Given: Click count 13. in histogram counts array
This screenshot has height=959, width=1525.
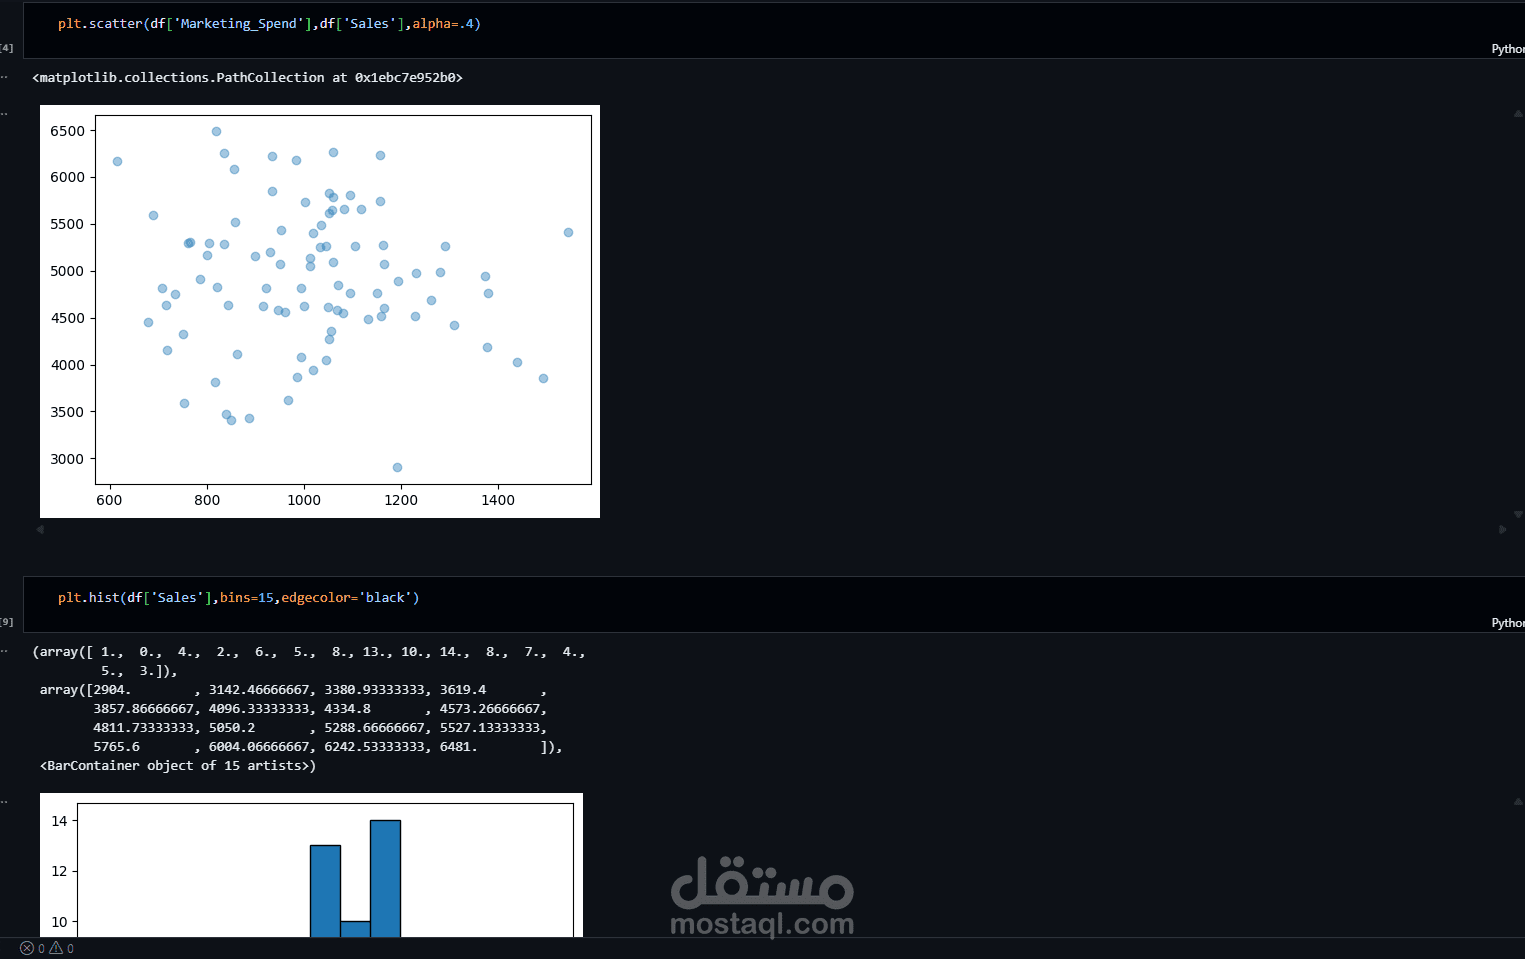Looking at the screenshot, I should [x=378, y=652].
